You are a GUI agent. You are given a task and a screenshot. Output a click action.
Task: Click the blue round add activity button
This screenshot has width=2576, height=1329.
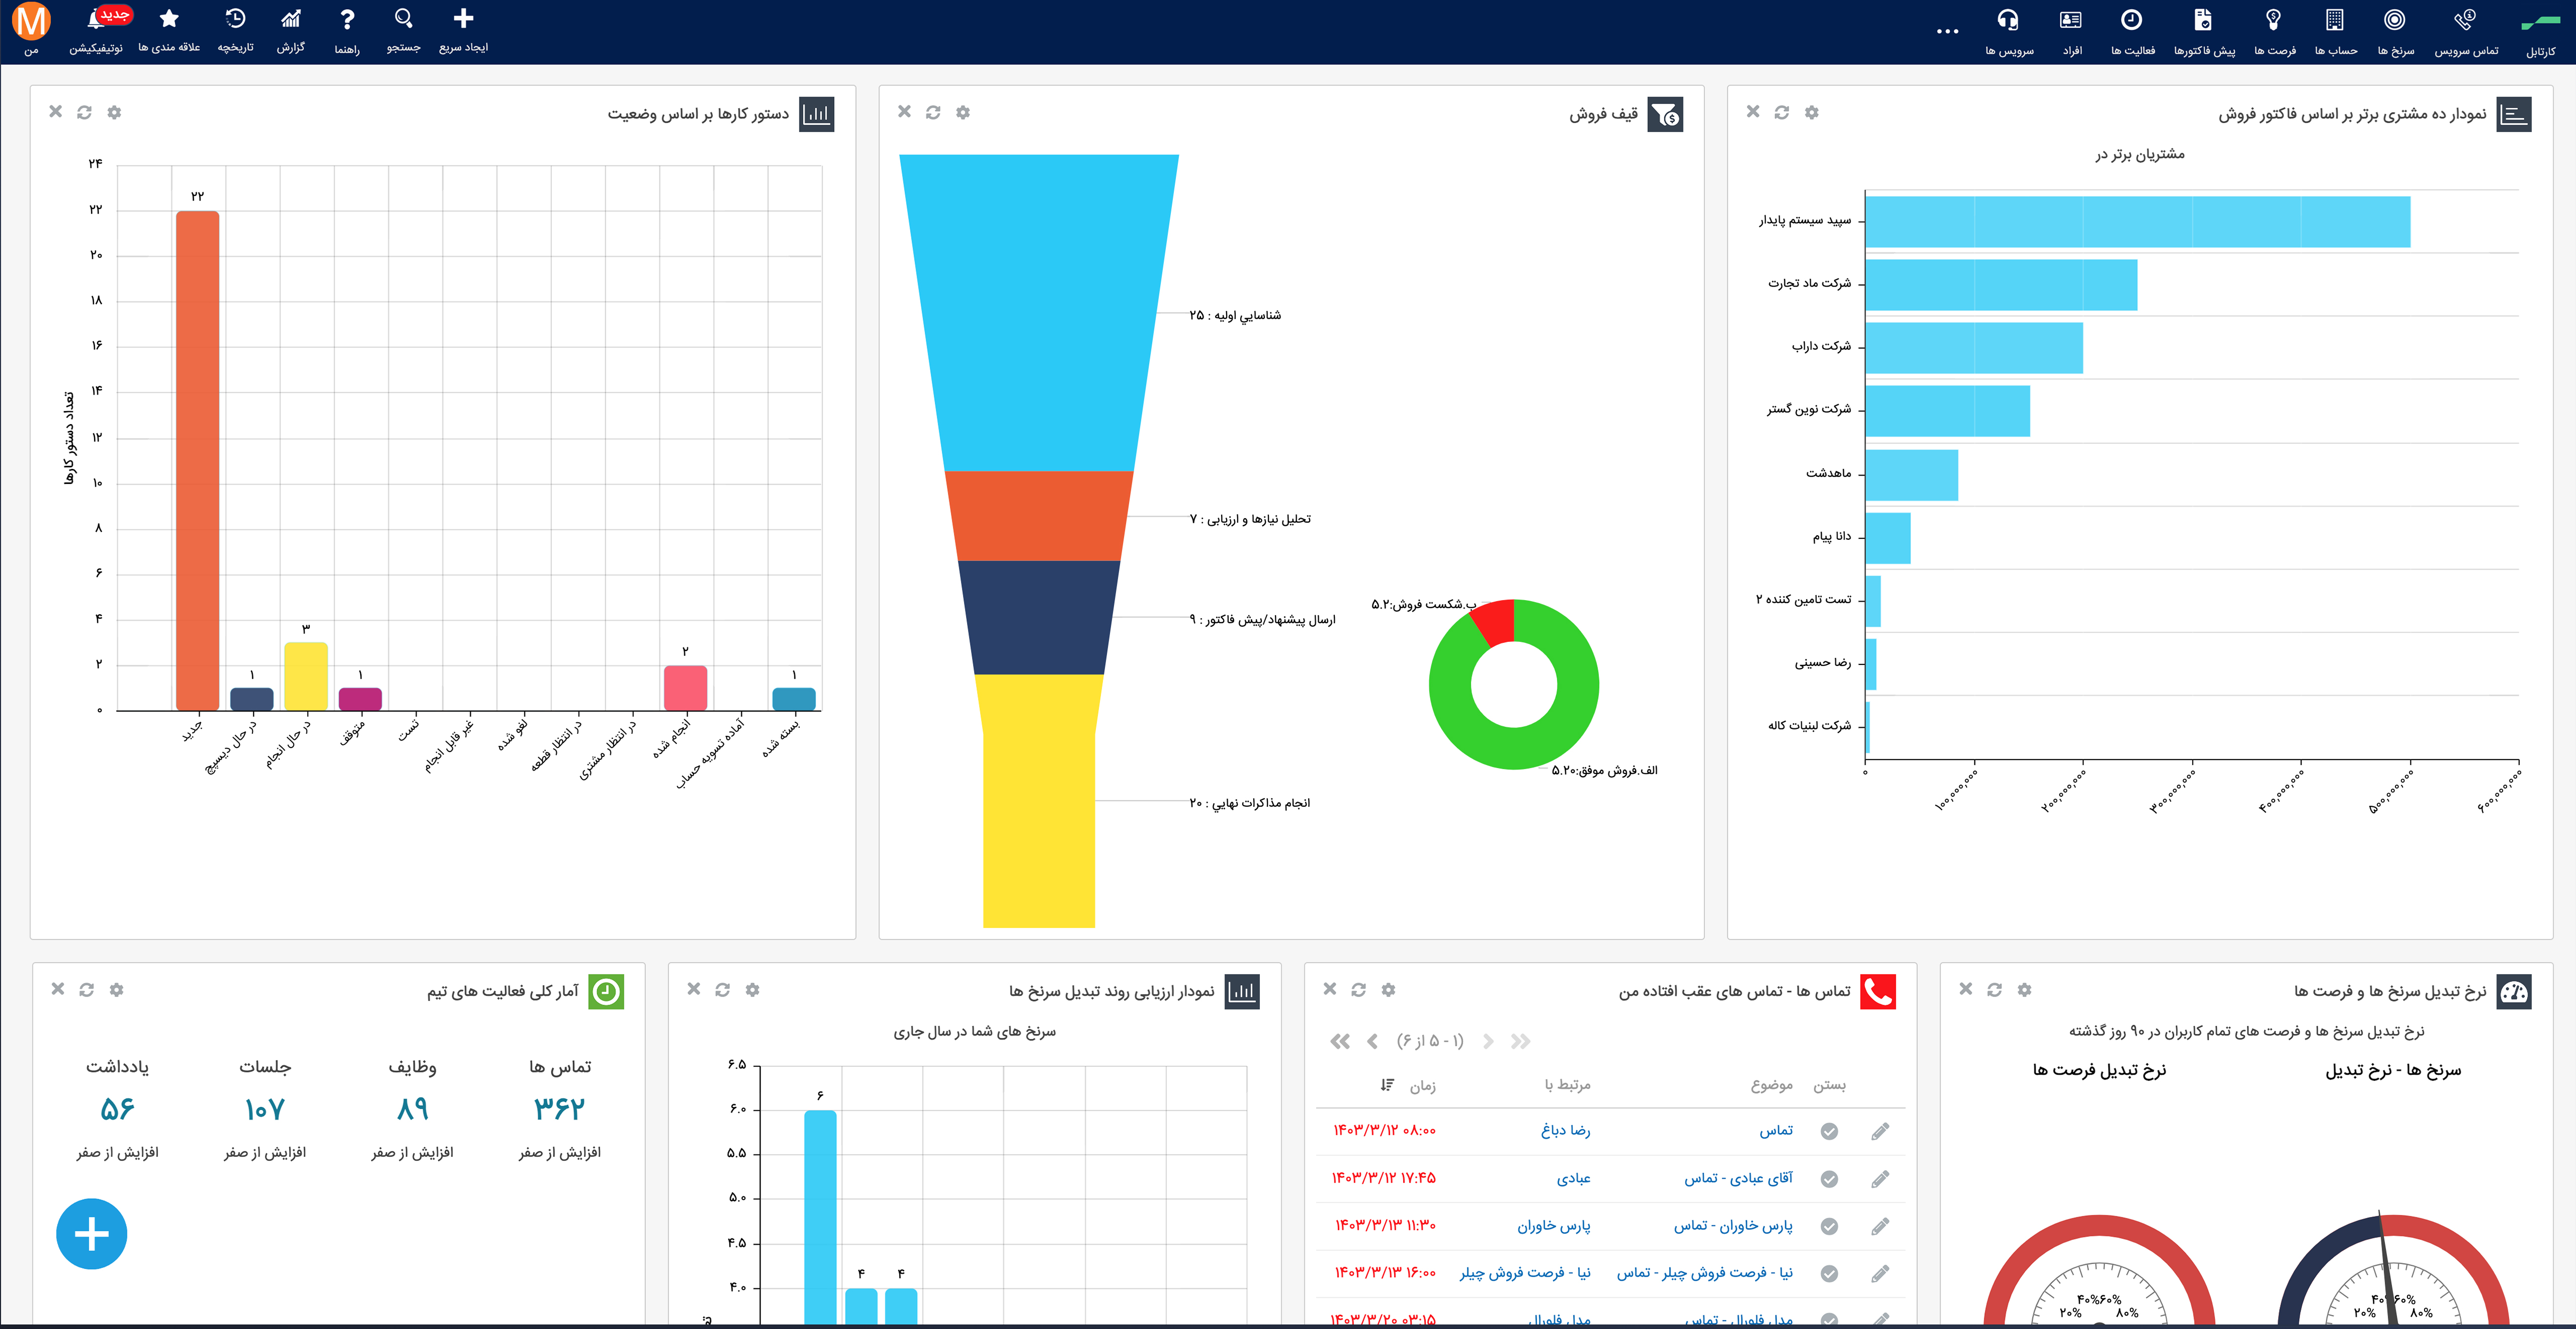91,1233
